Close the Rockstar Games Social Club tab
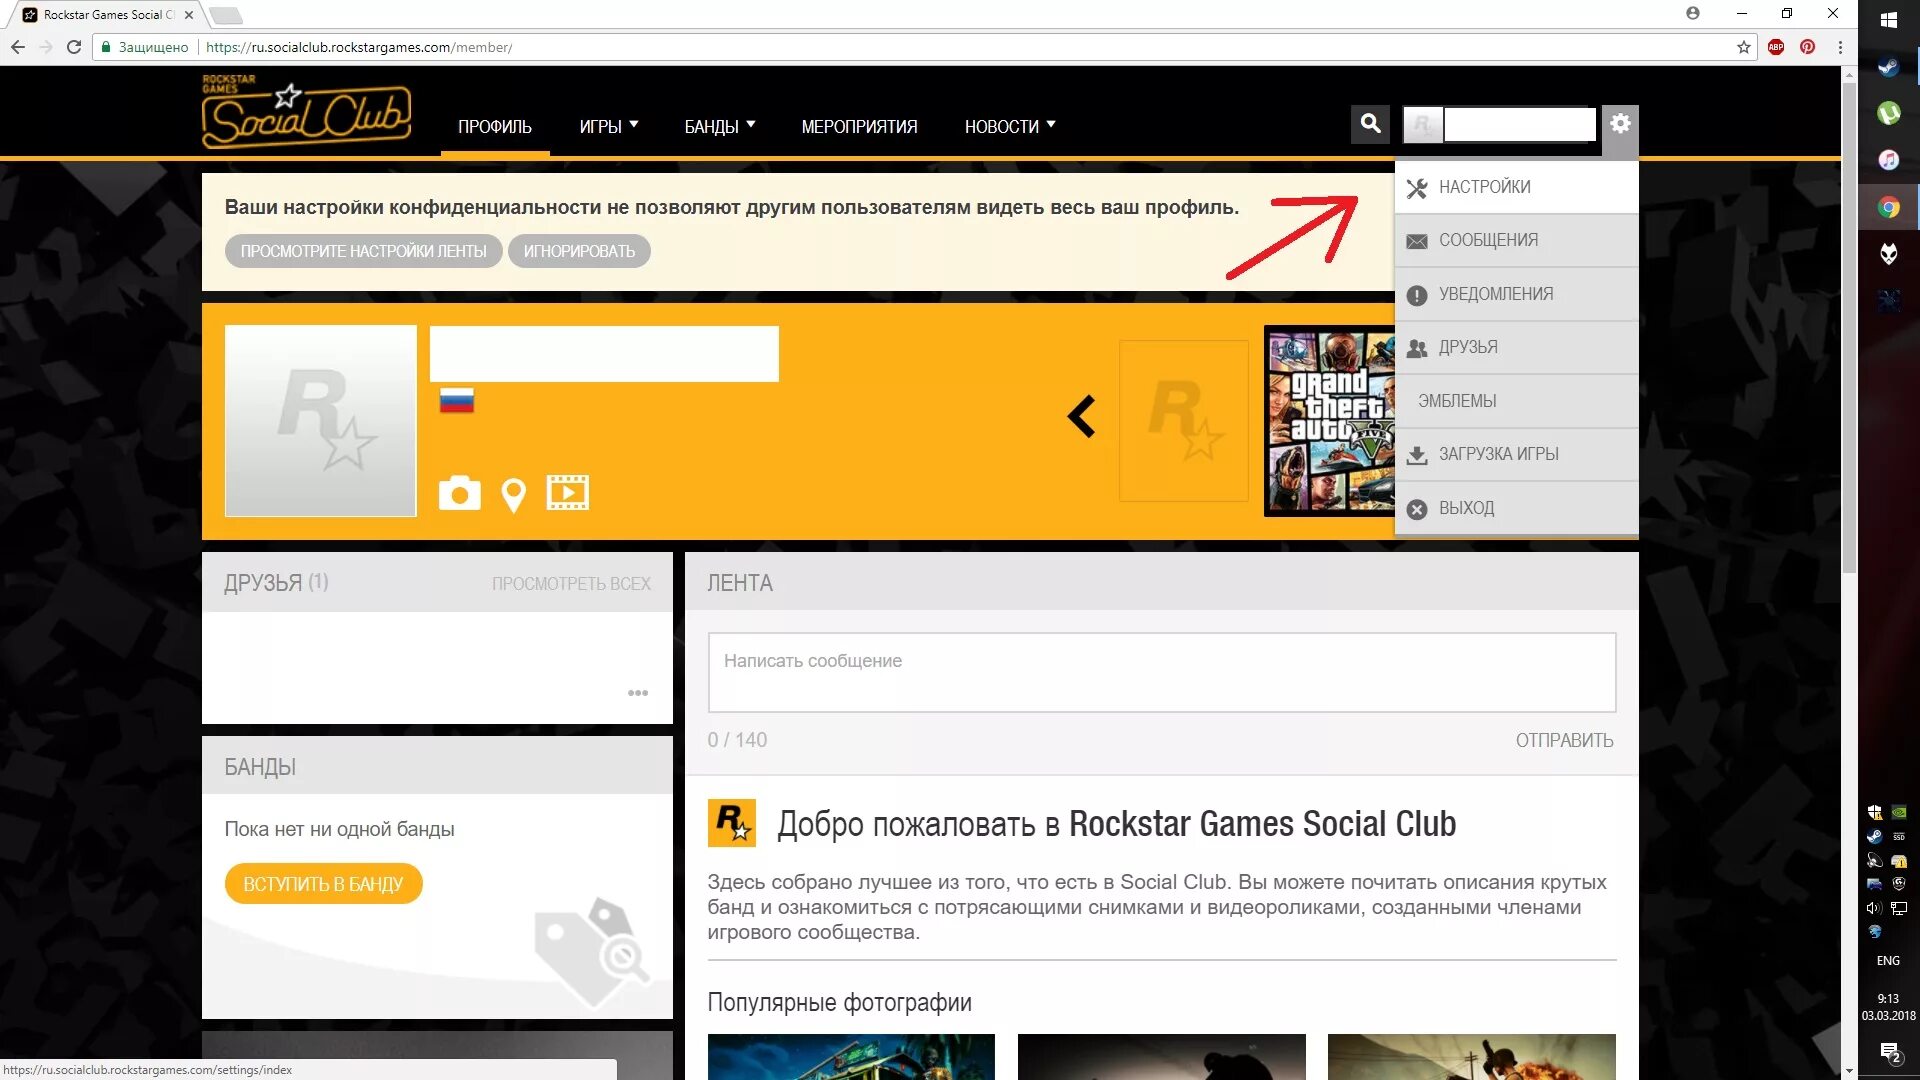1920x1080 pixels. [189, 15]
